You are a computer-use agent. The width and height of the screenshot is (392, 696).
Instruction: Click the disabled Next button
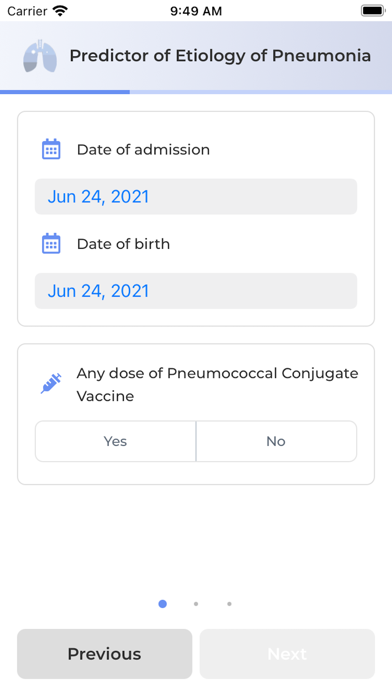pyautogui.click(x=287, y=654)
